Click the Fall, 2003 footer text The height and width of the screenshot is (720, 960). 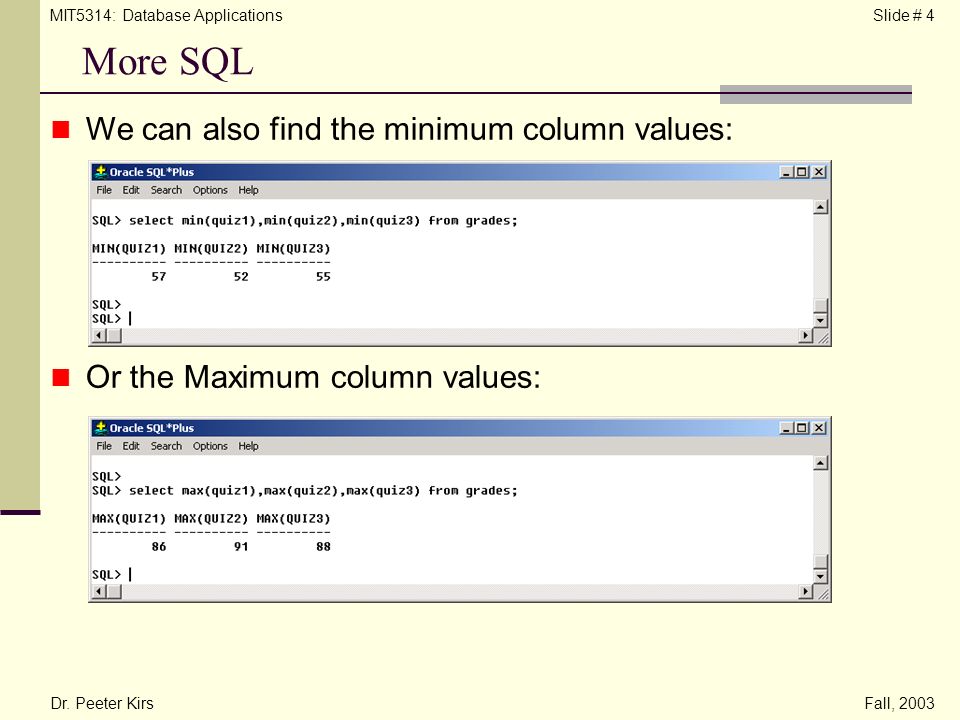899,703
